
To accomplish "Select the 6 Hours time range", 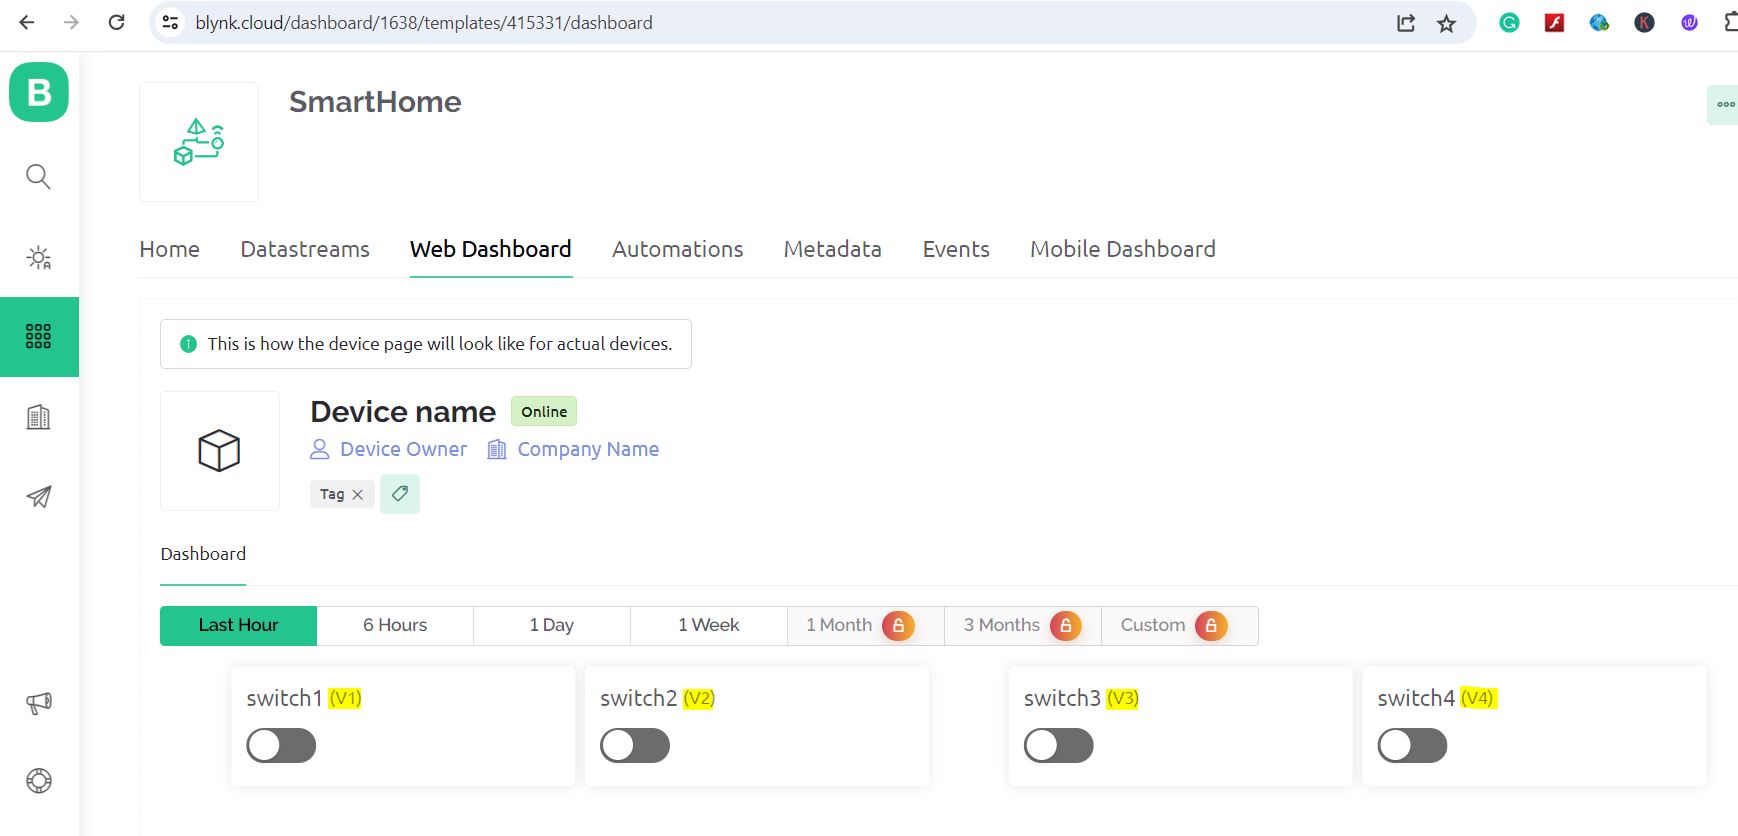I will click(395, 626).
